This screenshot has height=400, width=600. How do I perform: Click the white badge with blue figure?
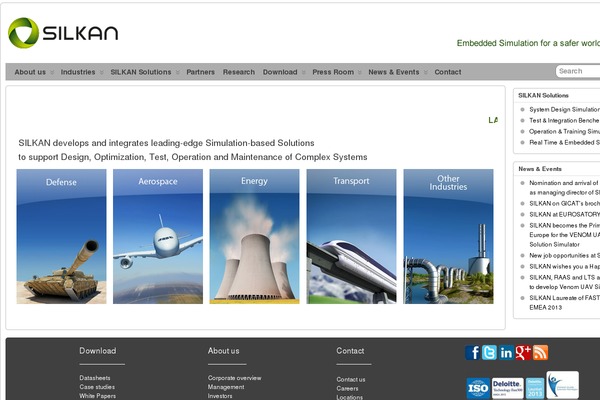[x=562, y=385]
